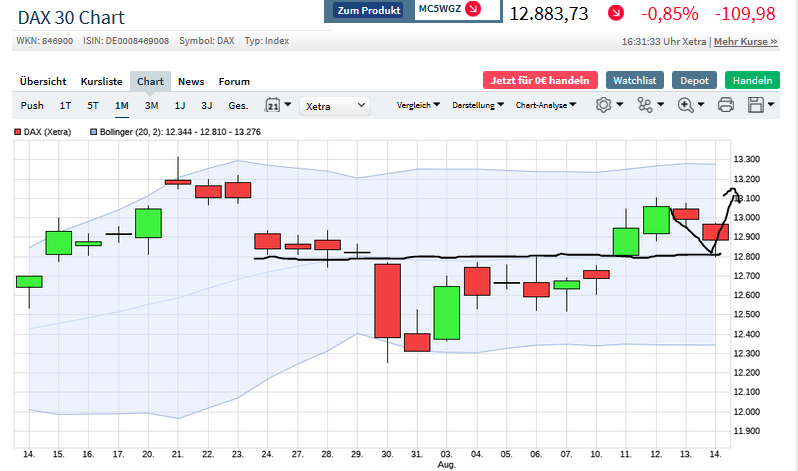The height and width of the screenshot is (471, 798).
Task: Select 3J timeframe
Action: click(x=207, y=105)
